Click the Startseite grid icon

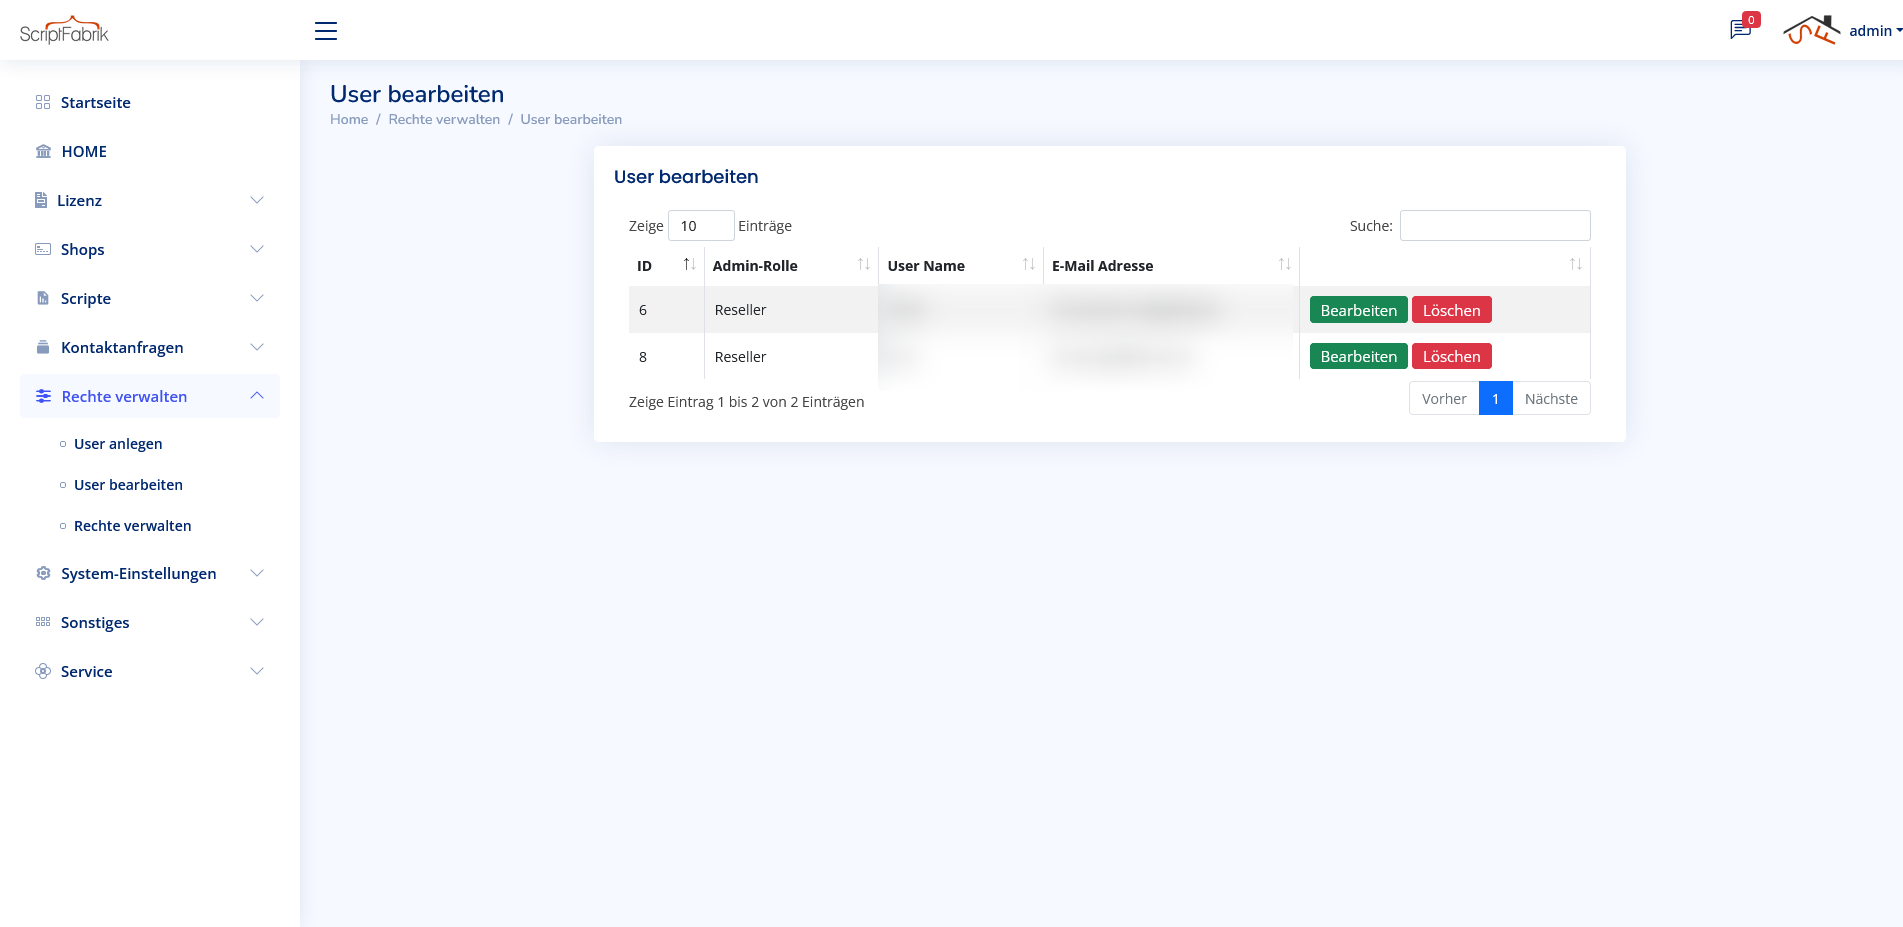pyautogui.click(x=43, y=102)
